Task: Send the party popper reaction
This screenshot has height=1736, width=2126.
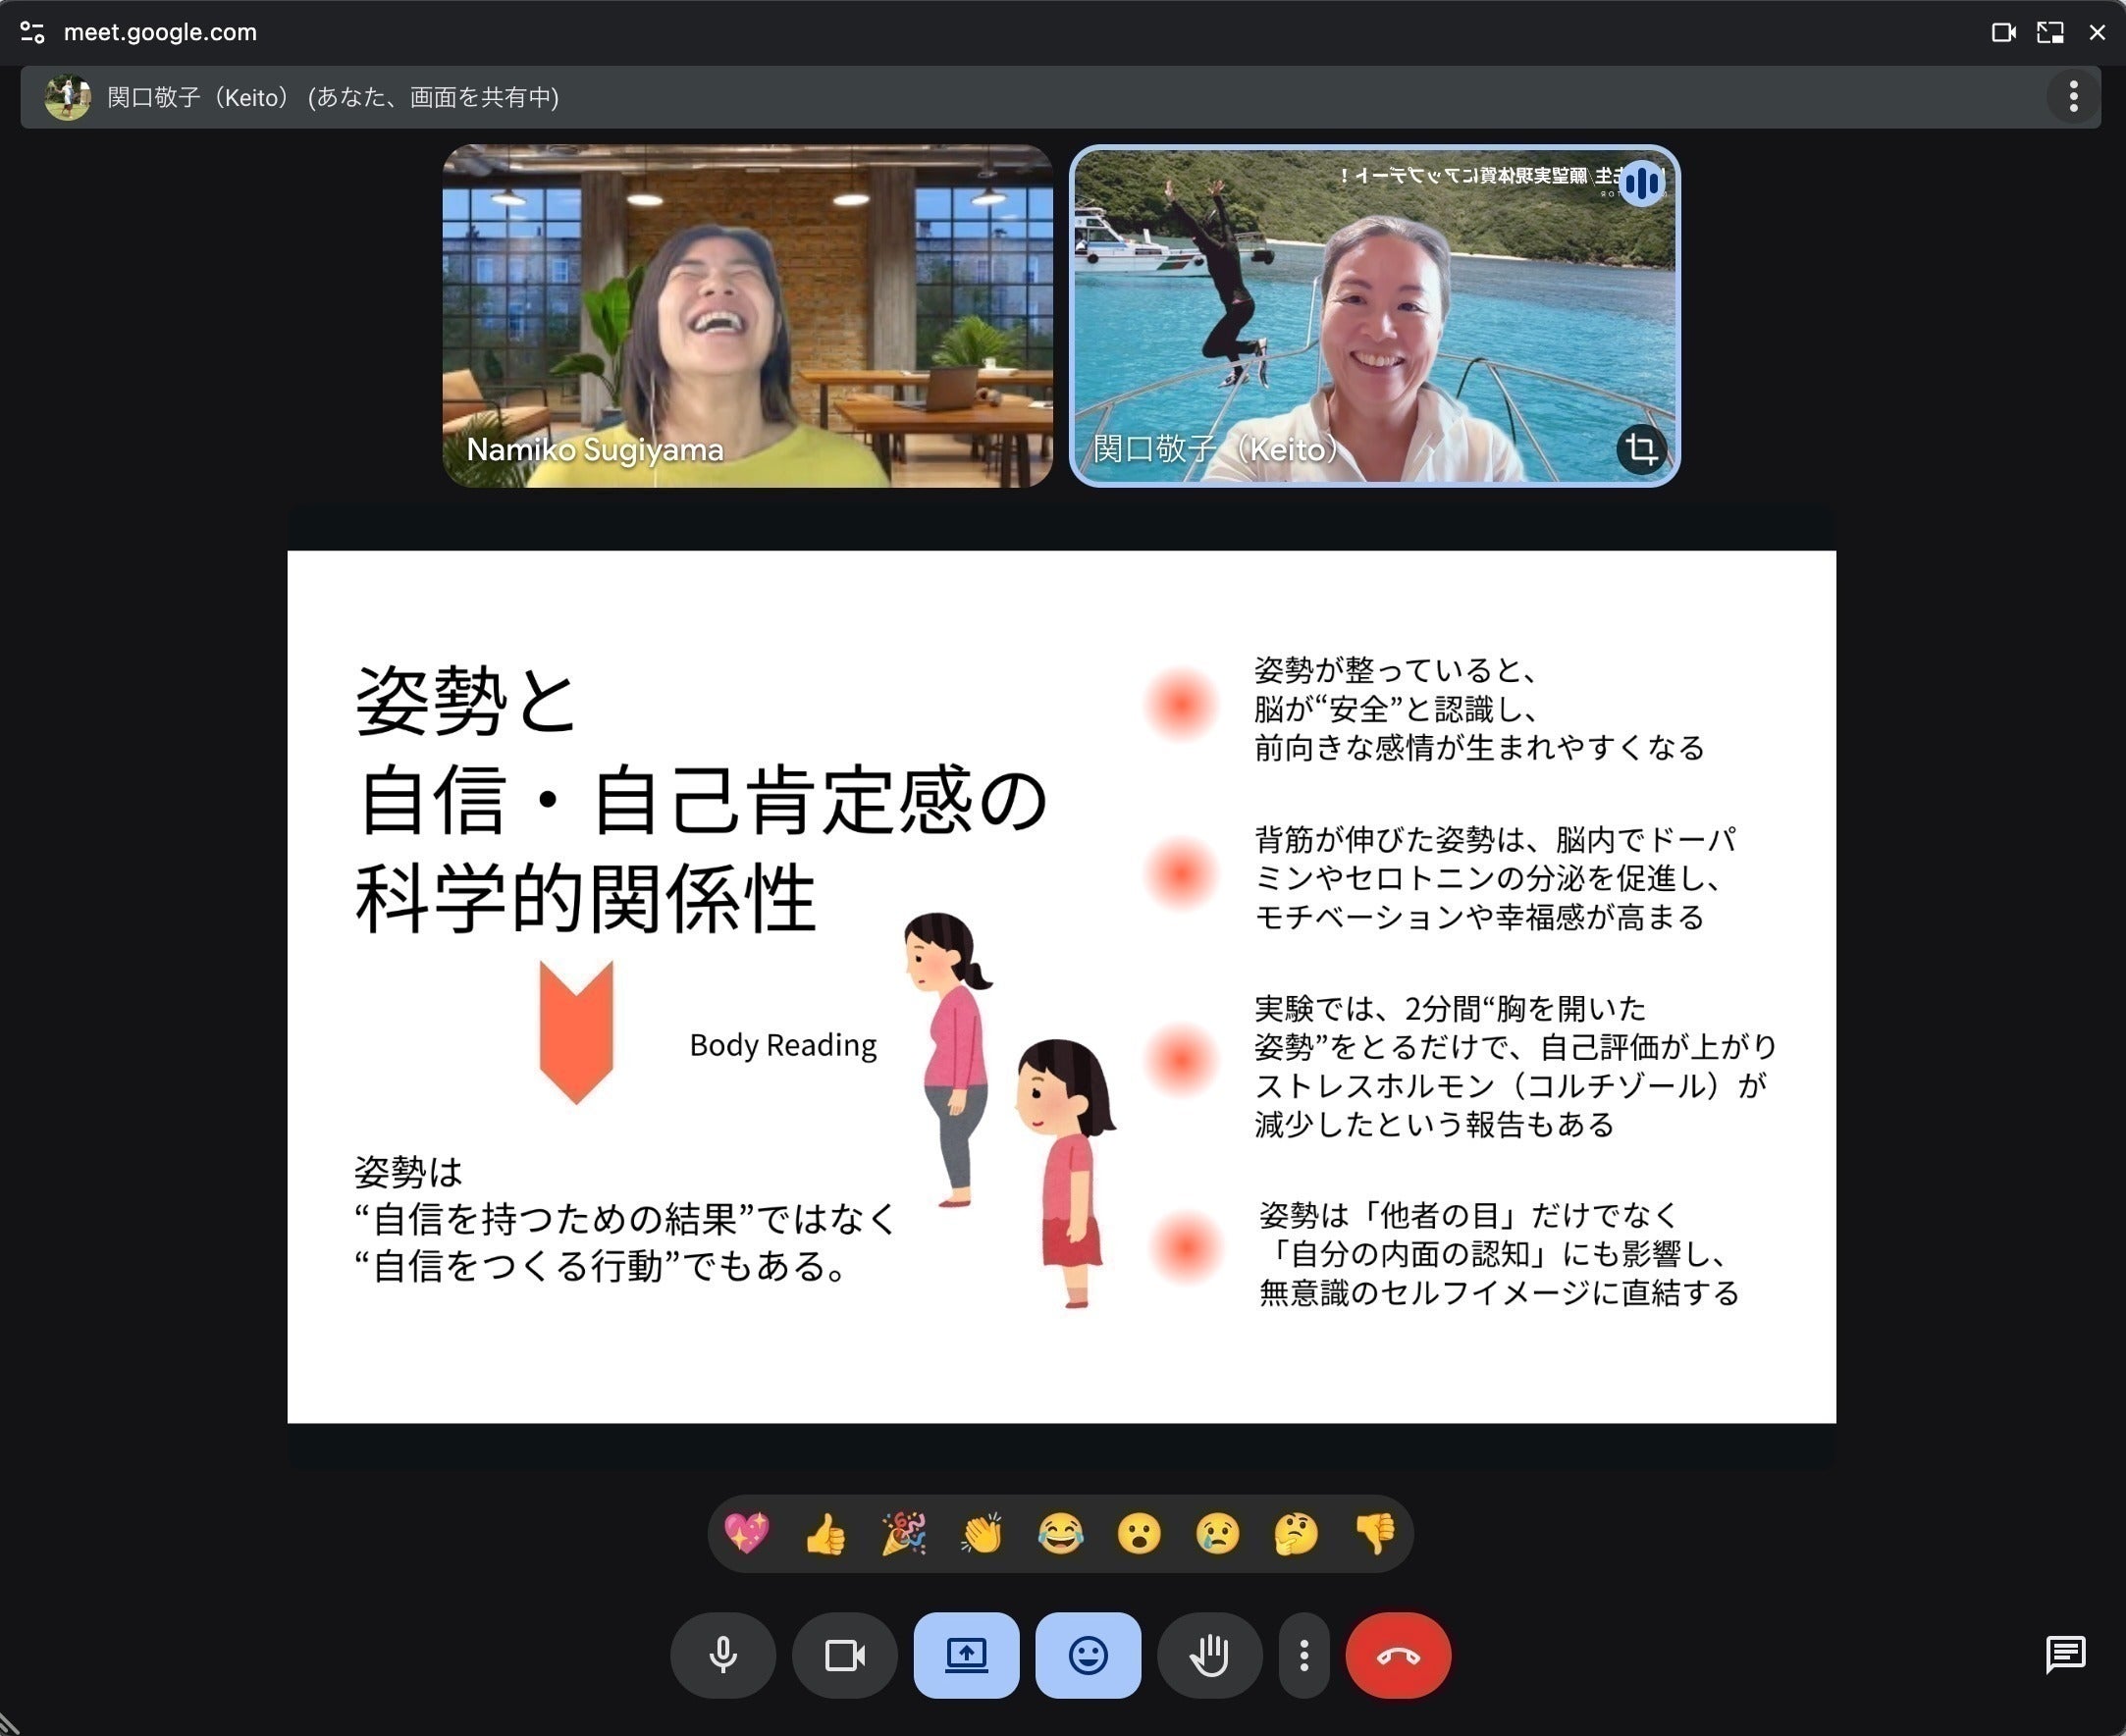Action: pyautogui.click(x=903, y=1533)
